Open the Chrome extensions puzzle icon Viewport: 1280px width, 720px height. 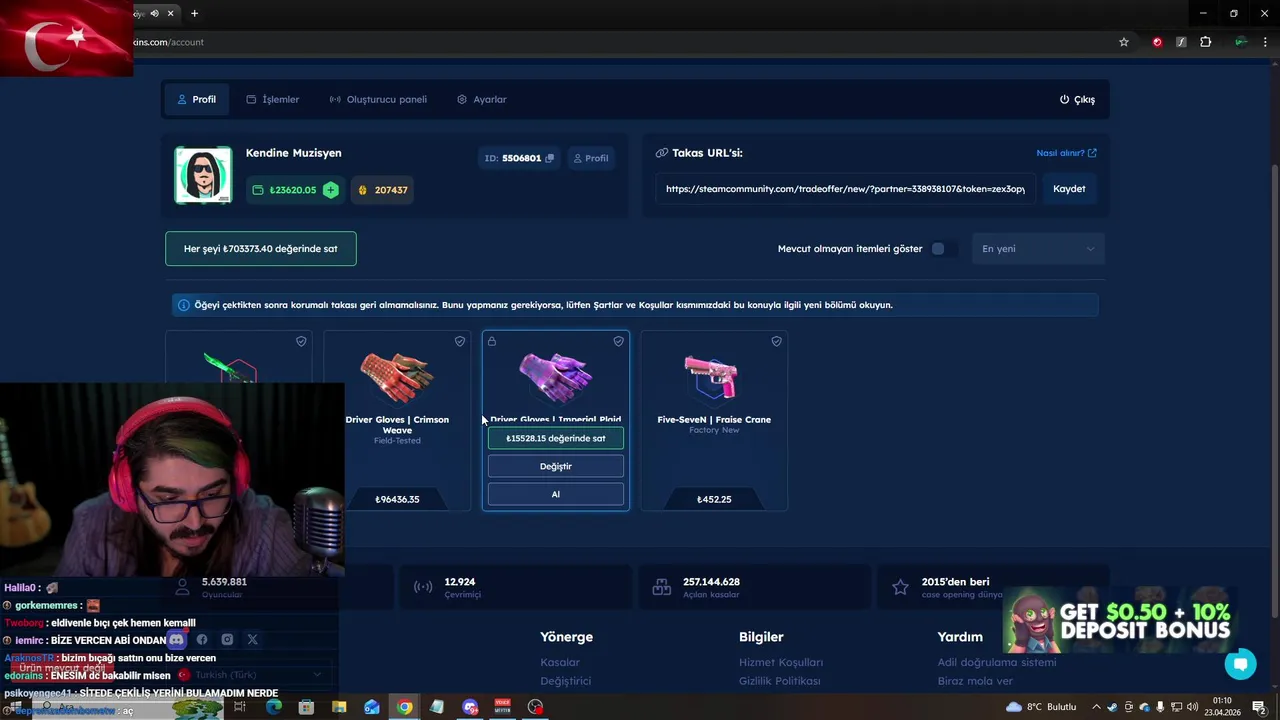pos(1205,42)
